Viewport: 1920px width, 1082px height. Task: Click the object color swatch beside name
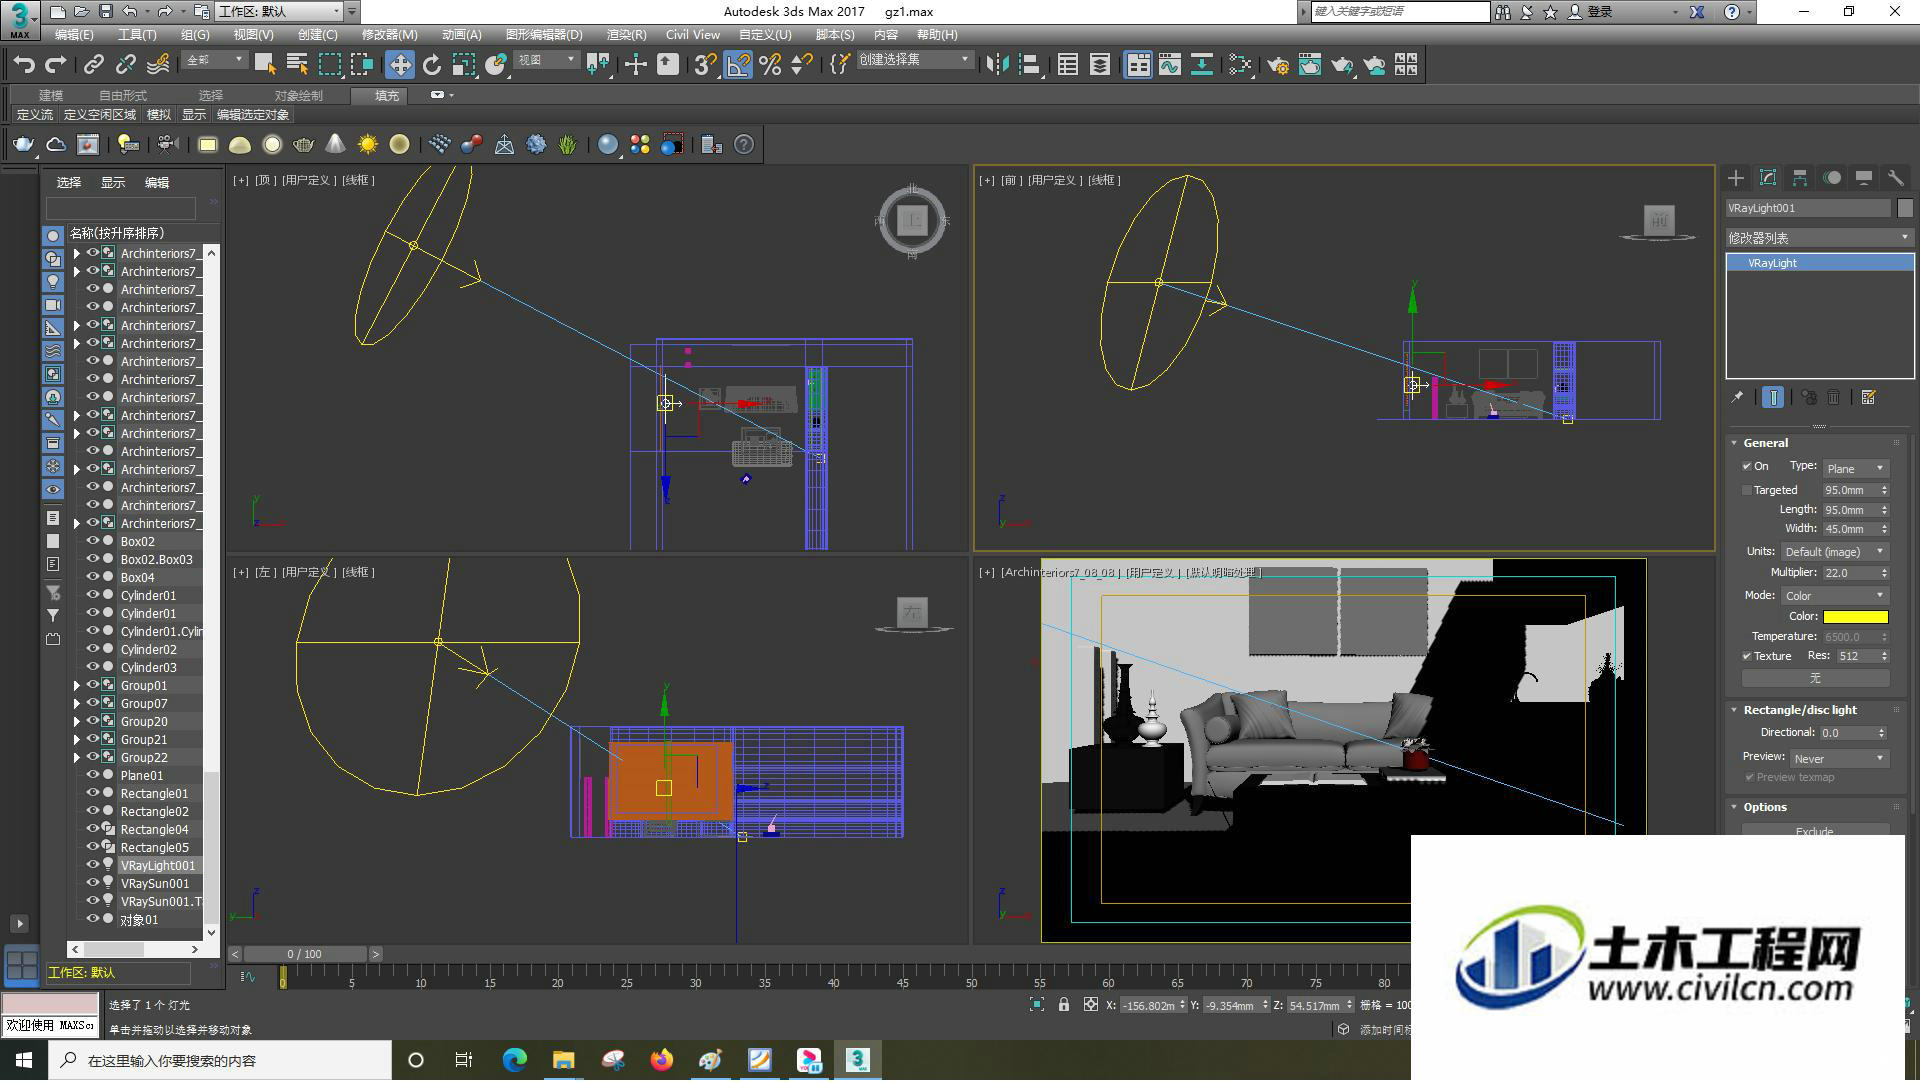(x=1905, y=209)
